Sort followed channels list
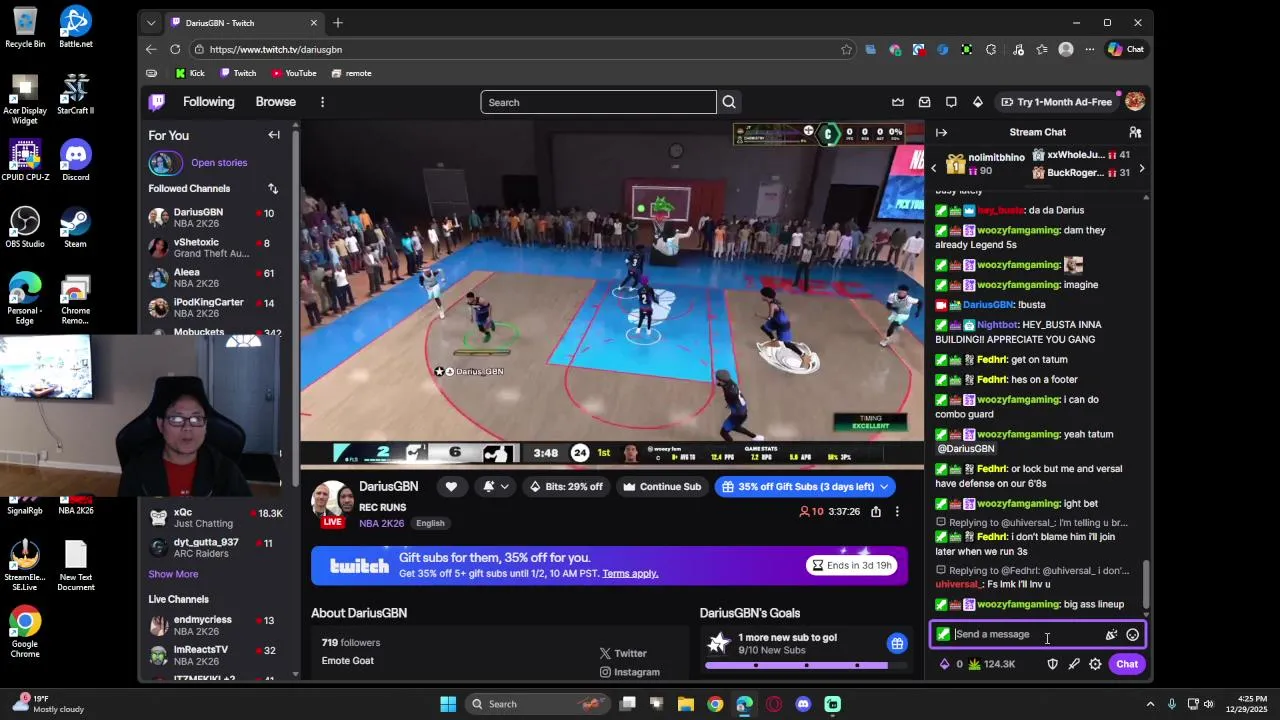Screen dimensions: 1280x720 point(273,188)
